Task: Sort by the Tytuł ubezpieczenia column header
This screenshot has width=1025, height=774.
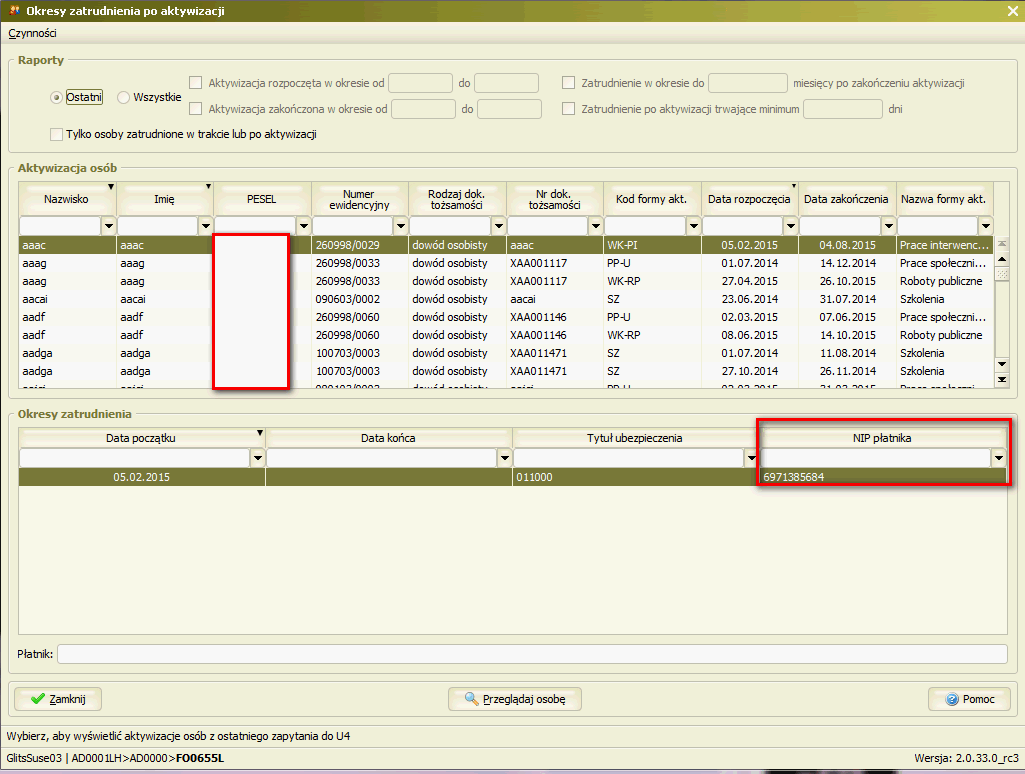Action: tap(635, 438)
